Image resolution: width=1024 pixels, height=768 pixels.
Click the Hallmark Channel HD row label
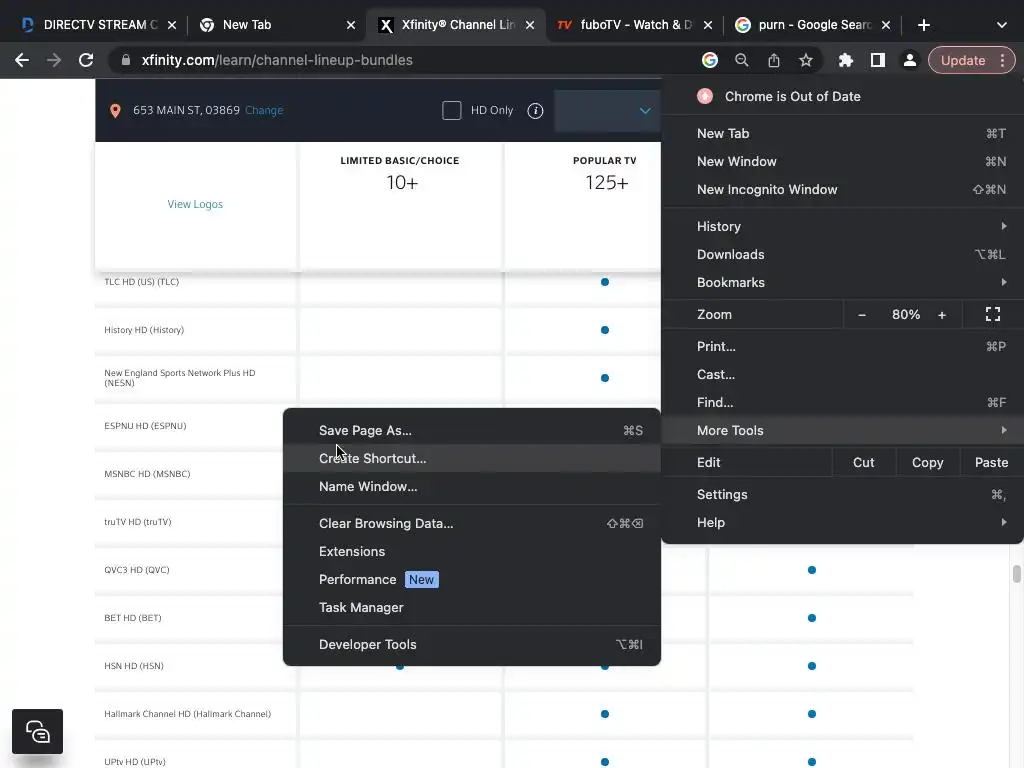point(187,714)
